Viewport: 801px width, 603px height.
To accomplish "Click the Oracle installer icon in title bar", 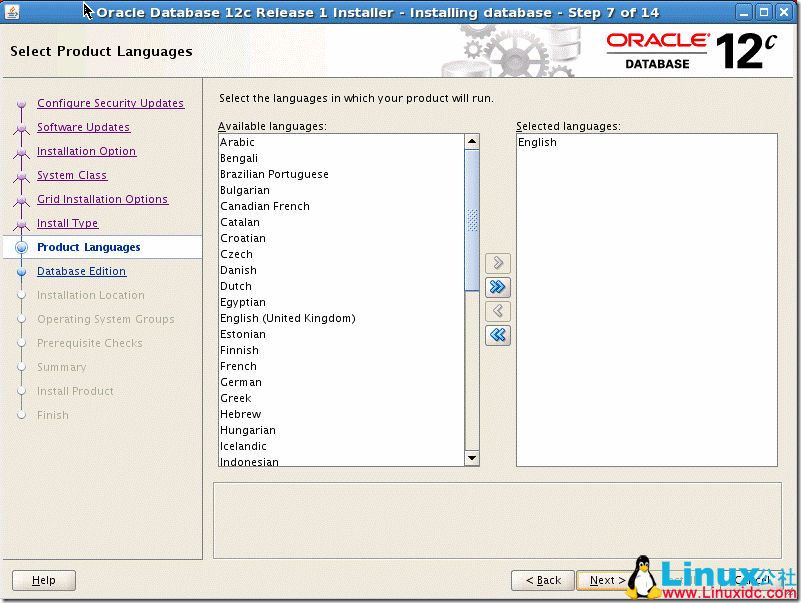I will [12, 11].
